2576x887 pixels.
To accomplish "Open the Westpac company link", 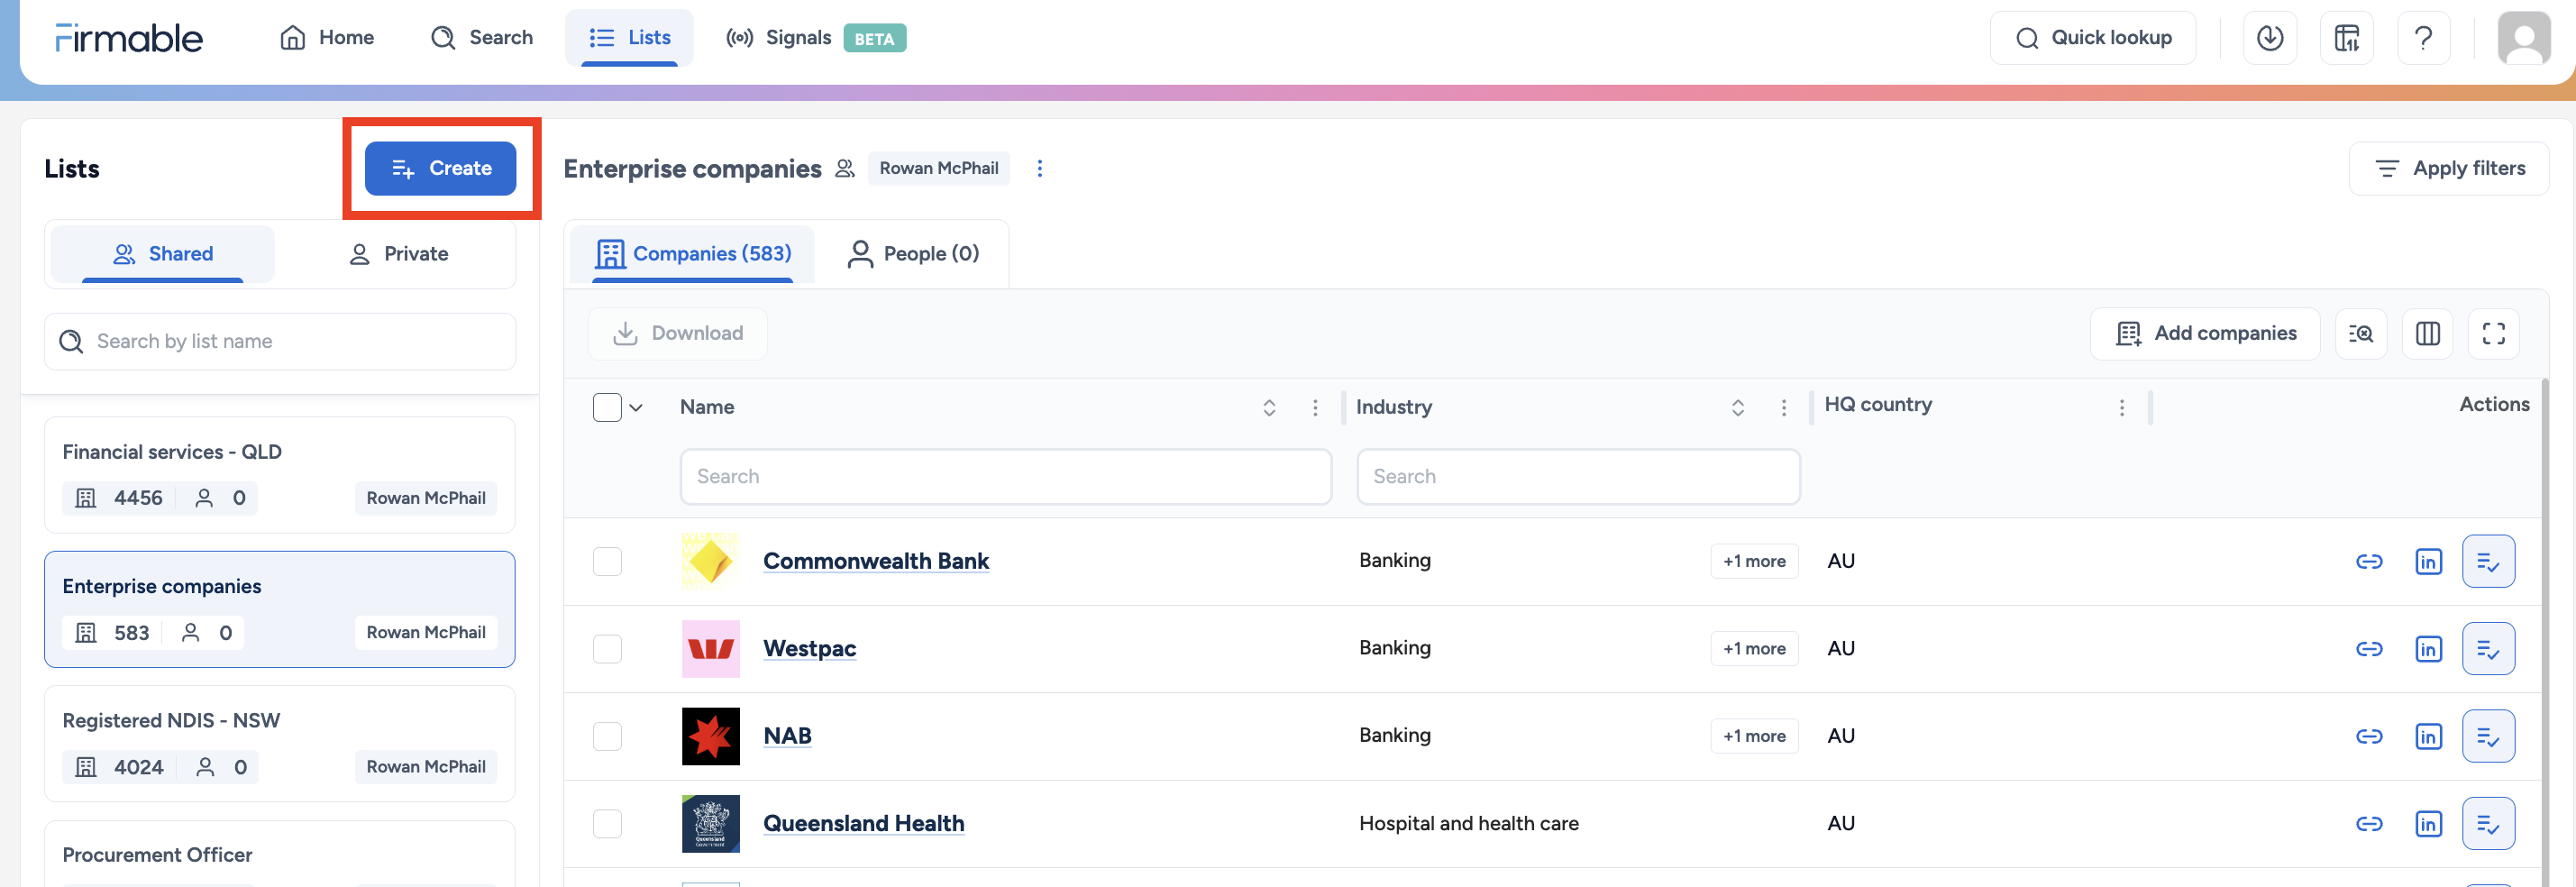I will [x=809, y=649].
